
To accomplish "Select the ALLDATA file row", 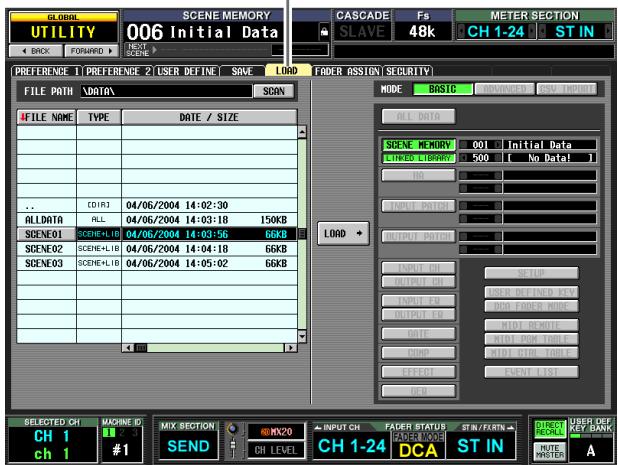I will 157,219.
